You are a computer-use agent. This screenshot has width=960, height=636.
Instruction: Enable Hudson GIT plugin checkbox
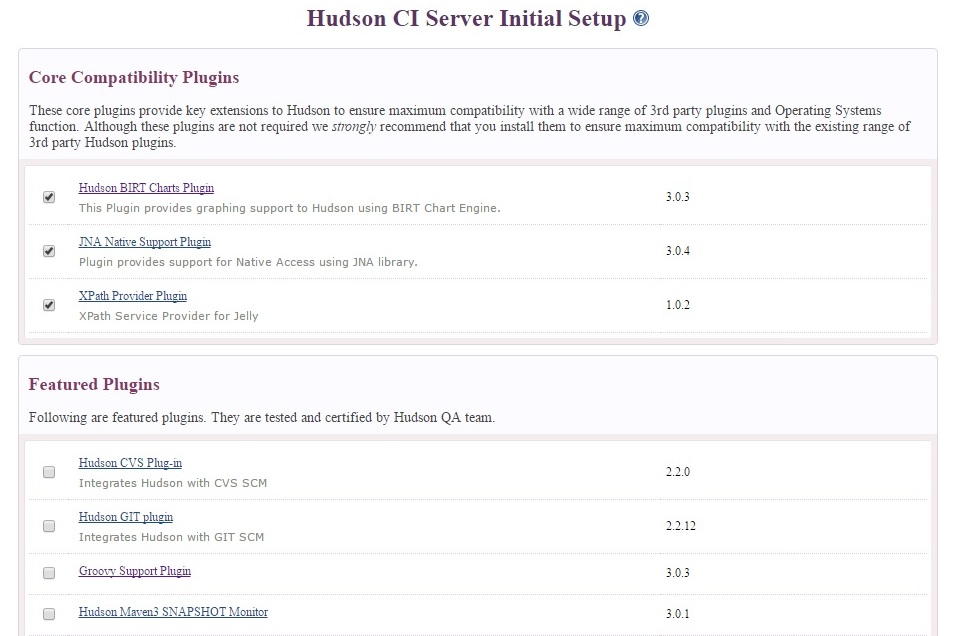(49, 526)
